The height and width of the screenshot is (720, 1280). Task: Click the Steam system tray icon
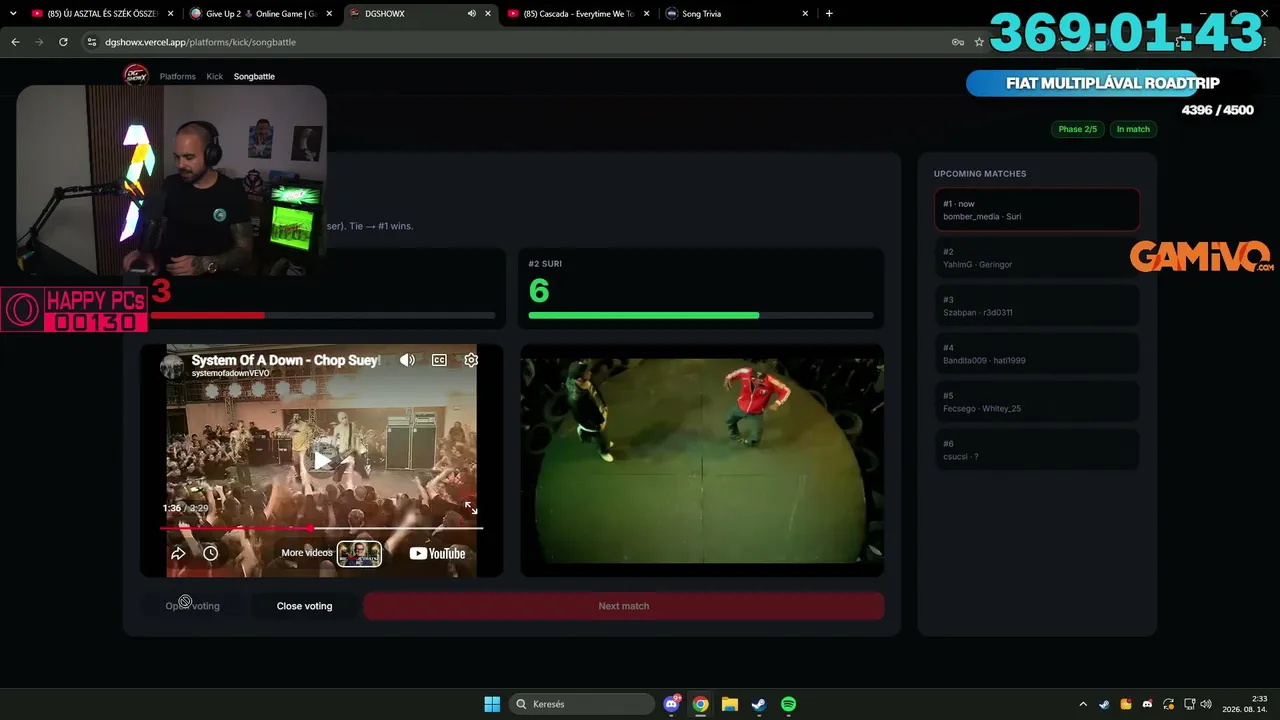[x=1104, y=704]
